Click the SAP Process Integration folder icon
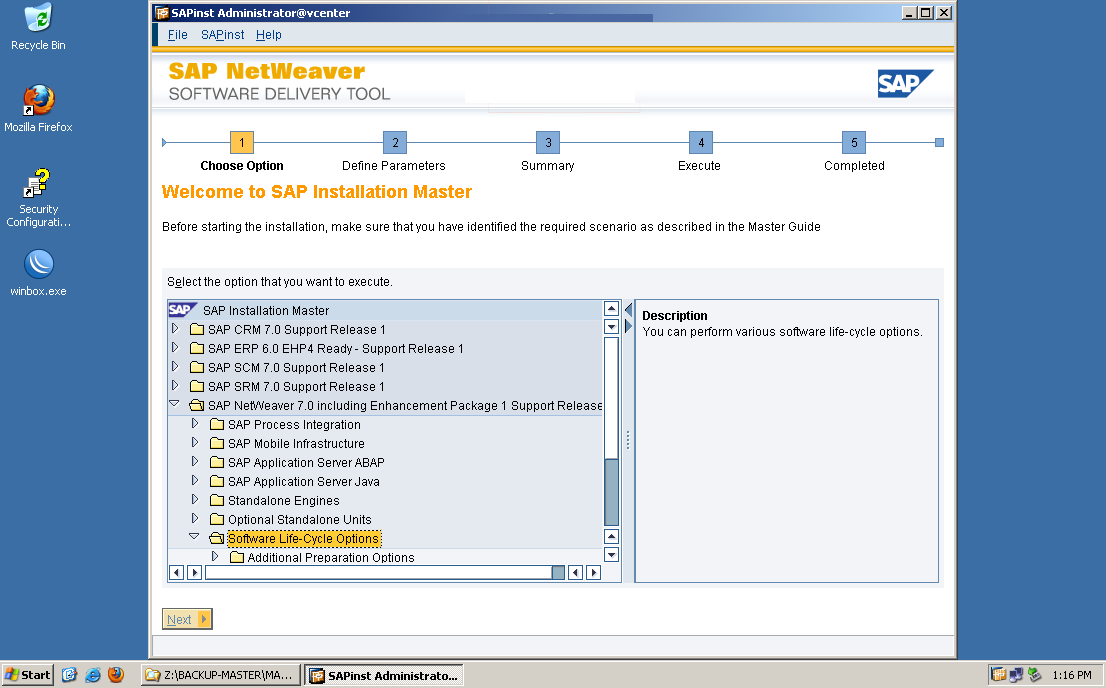The image size is (1106, 688). point(217,425)
